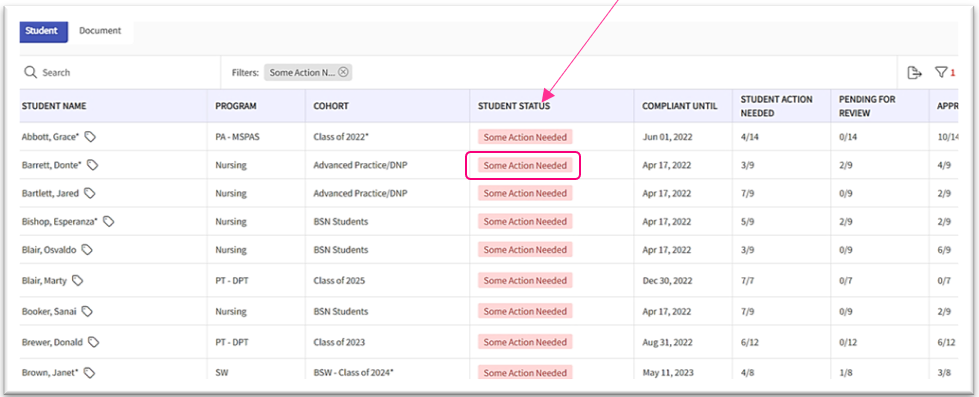
Task: Click the Jun 01, 2022 compliant date
Action: pyautogui.click(x=667, y=137)
